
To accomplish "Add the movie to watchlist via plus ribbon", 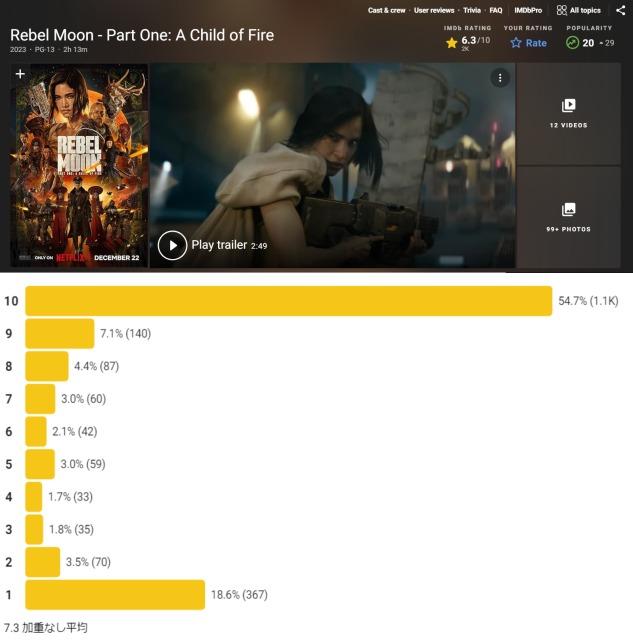I will (x=20, y=74).
